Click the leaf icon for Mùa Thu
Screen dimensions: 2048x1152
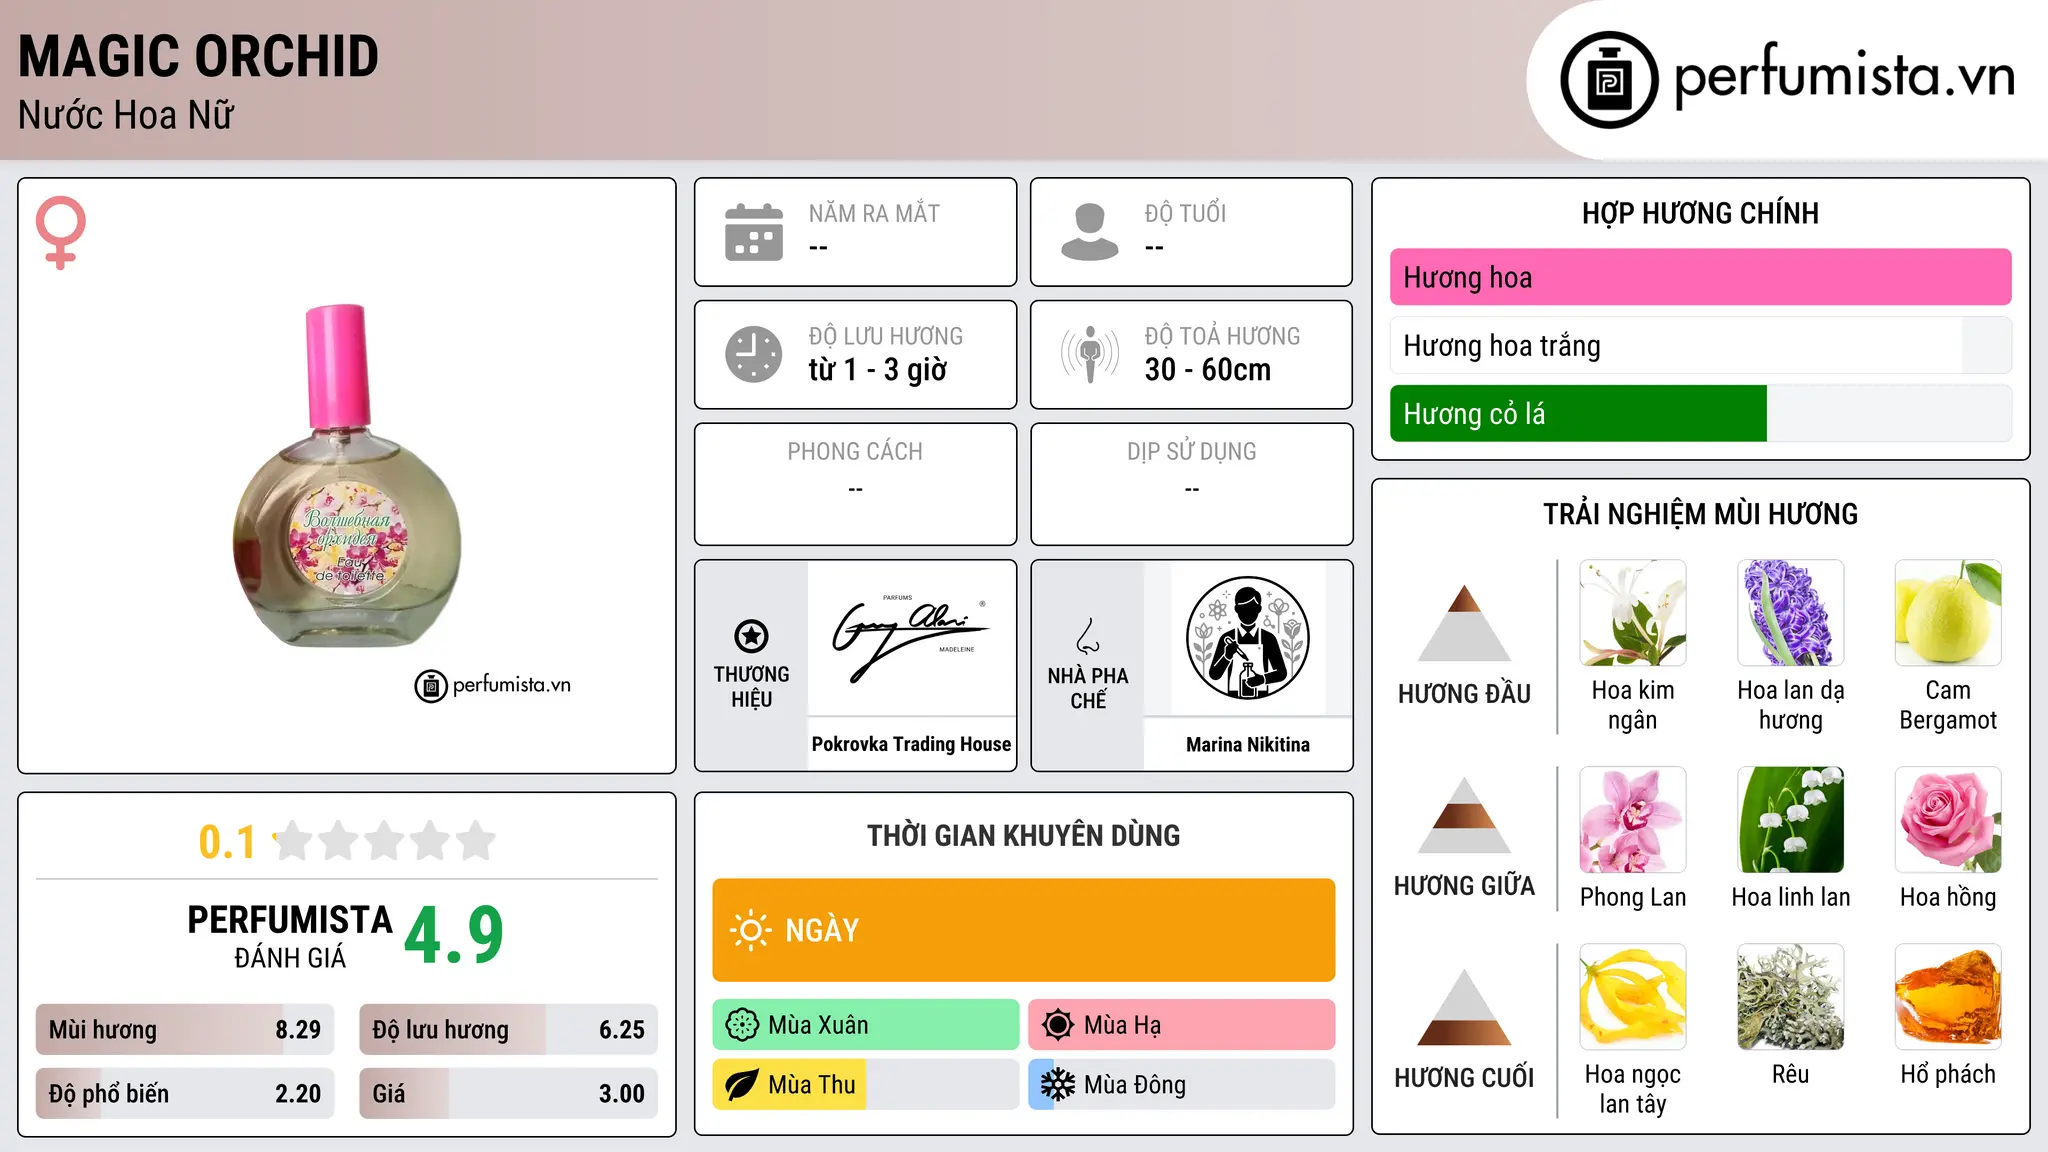[742, 1085]
